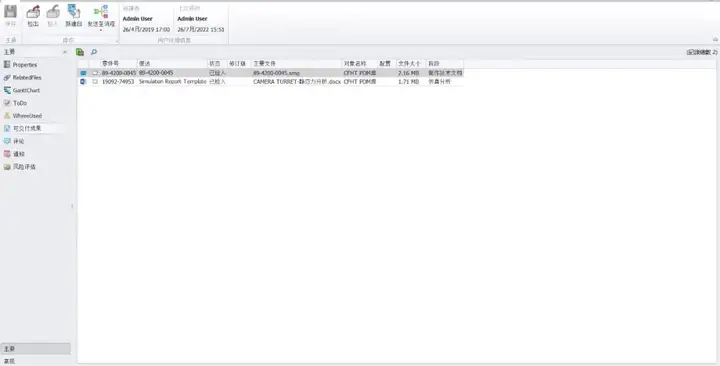Open the WhereUsed sidebar item

tap(22, 116)
